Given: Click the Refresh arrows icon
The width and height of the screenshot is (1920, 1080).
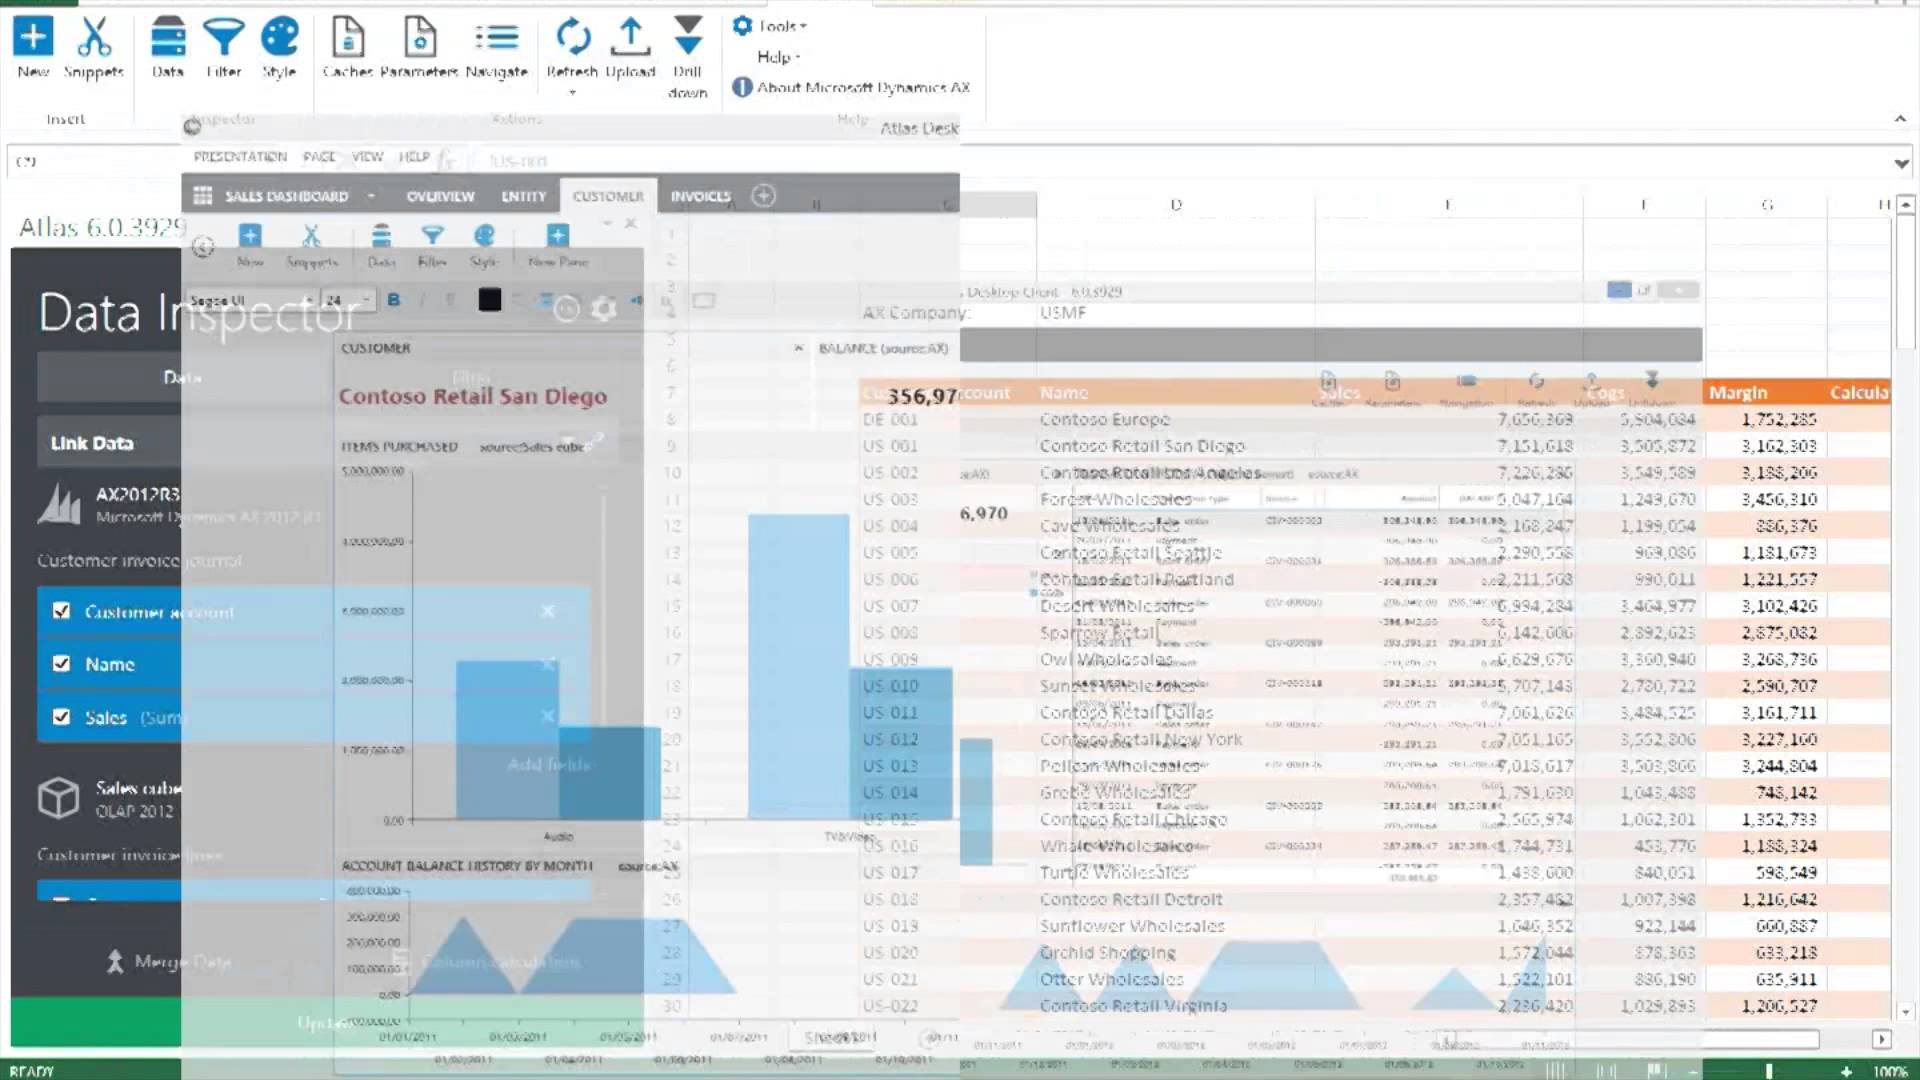Looking at the screenshot, I should pyautogui.click(x=572, y=37).
